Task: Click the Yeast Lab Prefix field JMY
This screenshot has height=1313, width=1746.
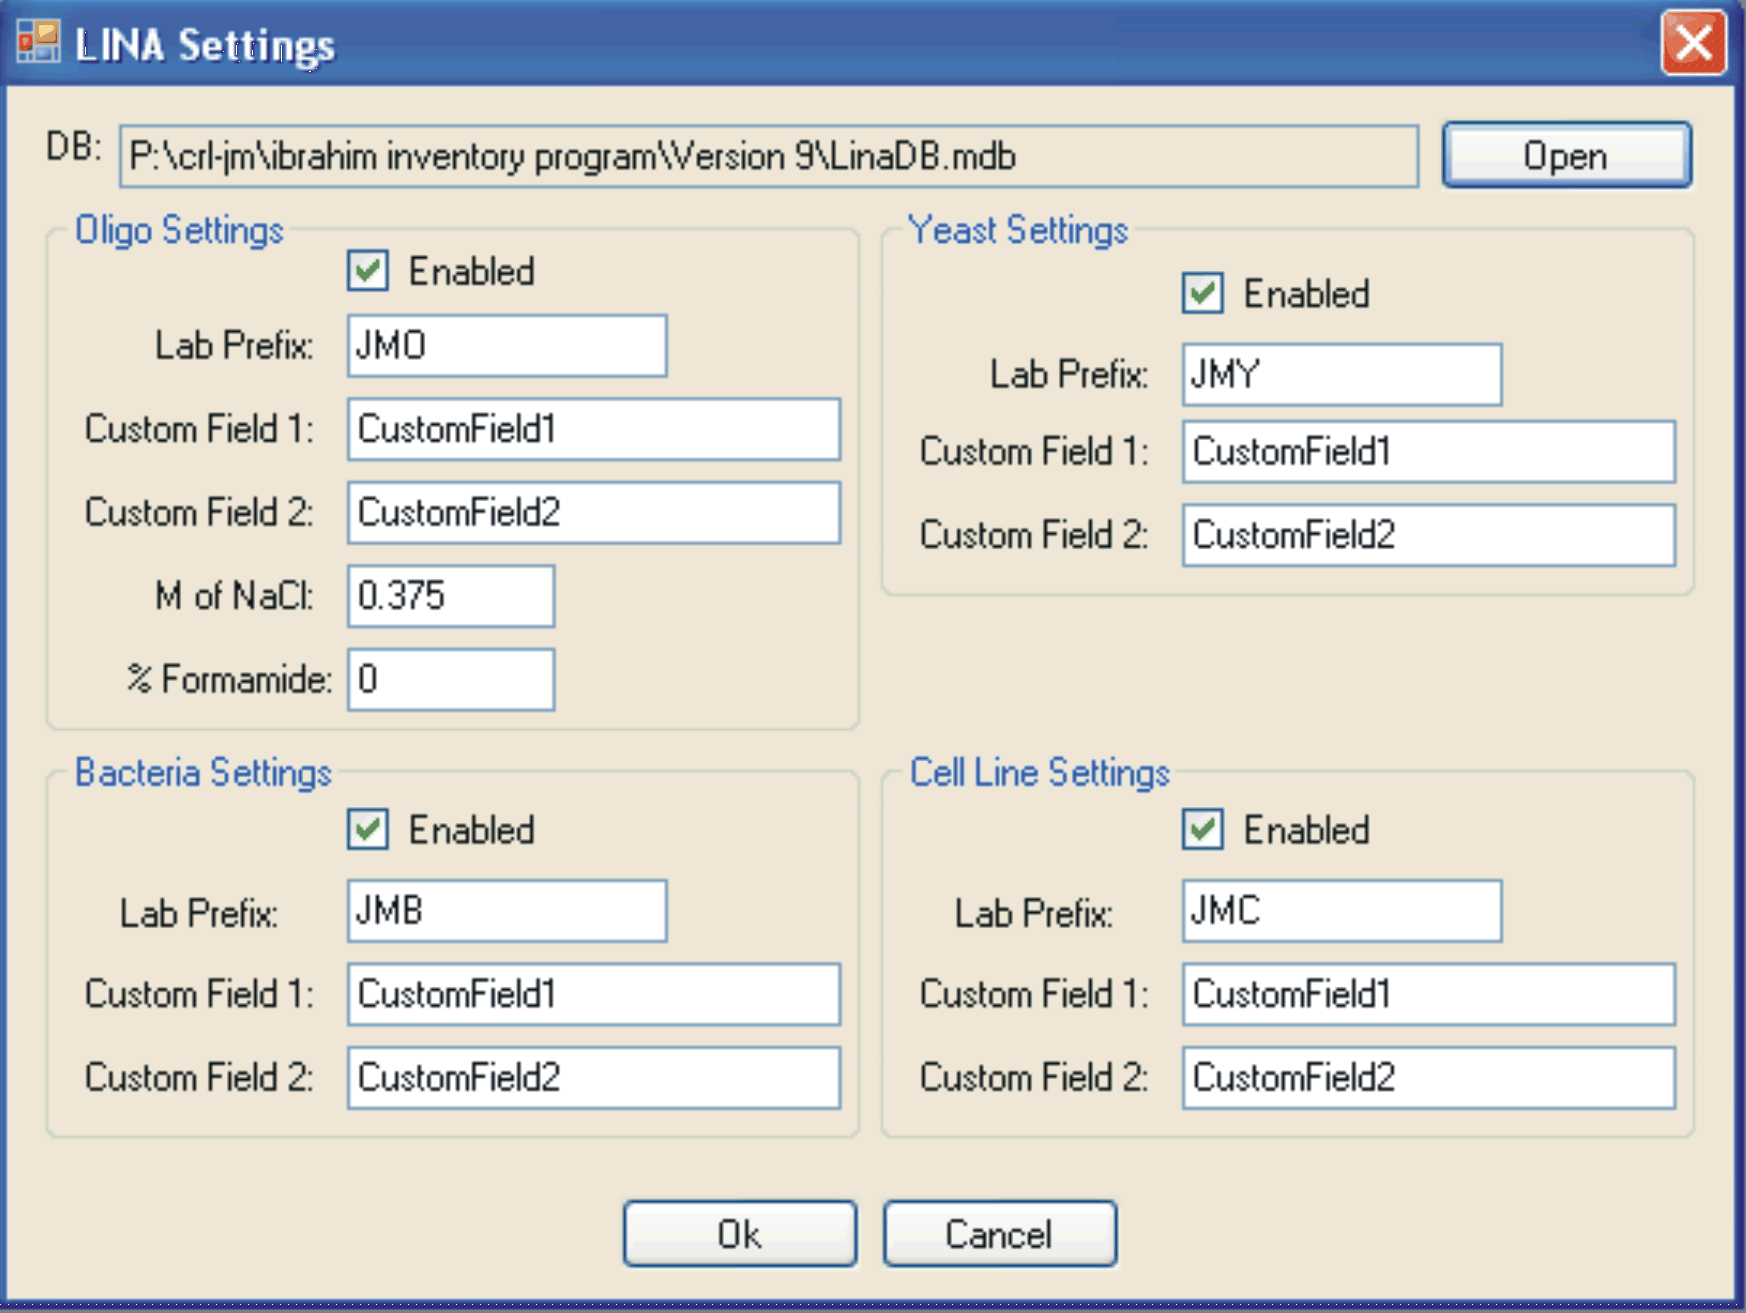Action: point(1341,375)
